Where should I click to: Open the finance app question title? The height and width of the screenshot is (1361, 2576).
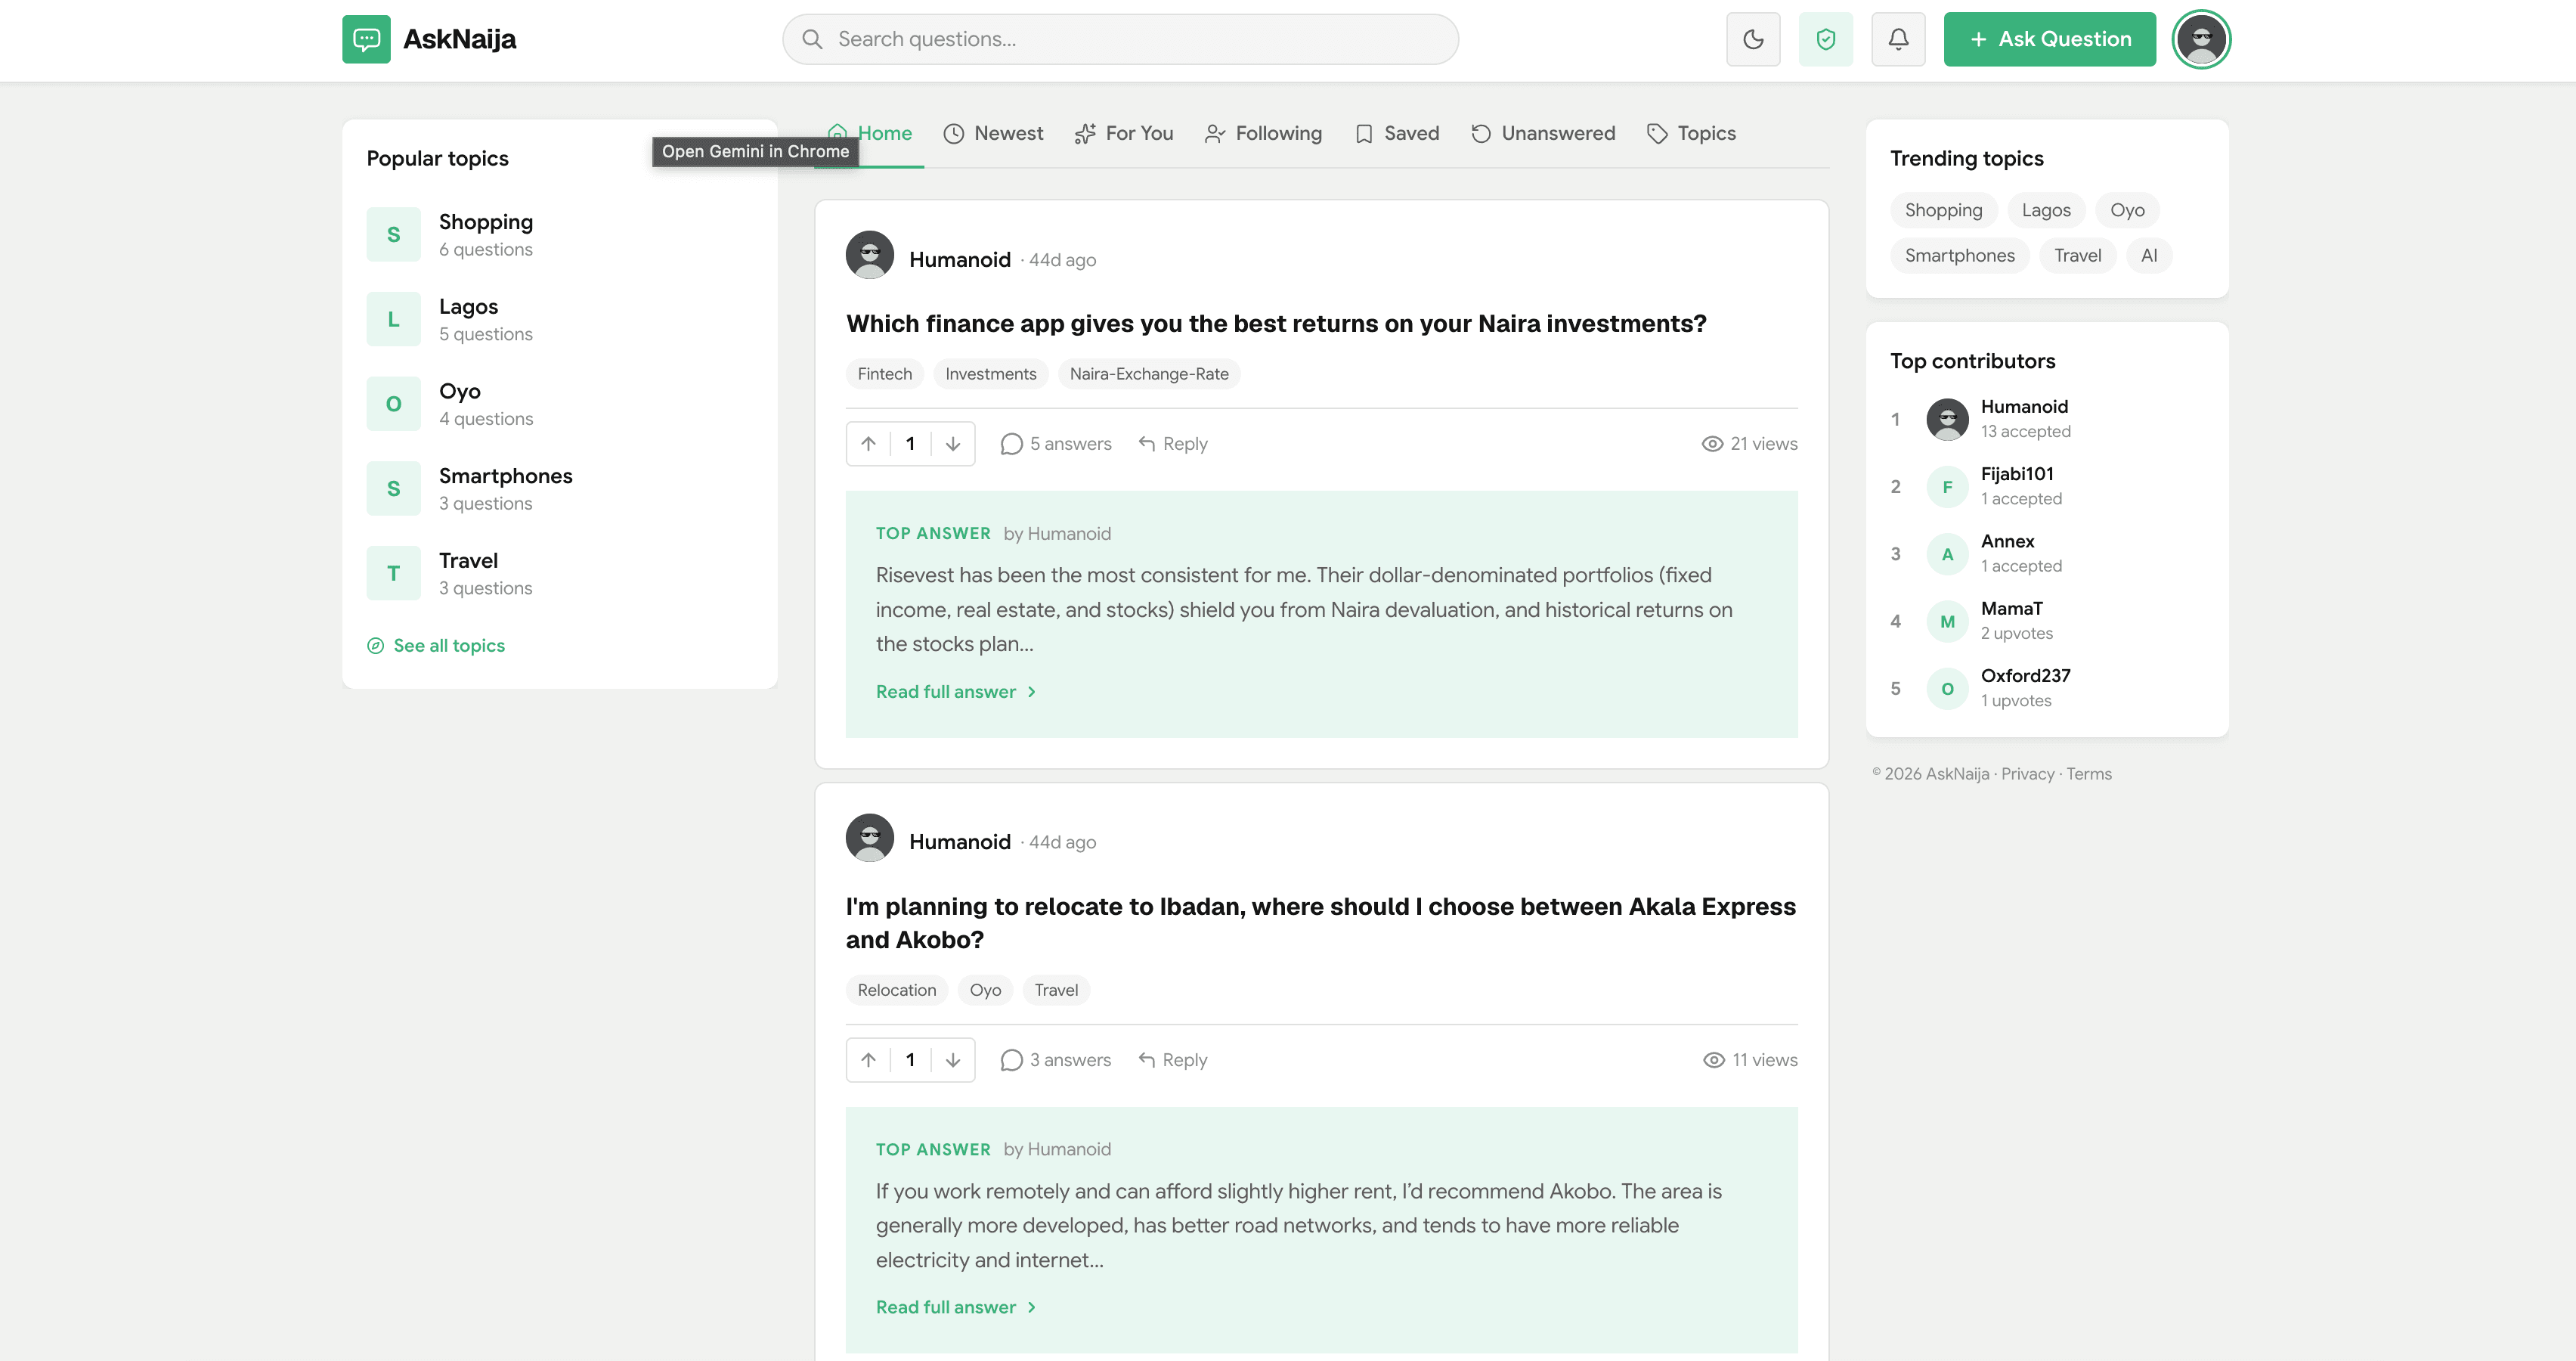pos(1276,324)
